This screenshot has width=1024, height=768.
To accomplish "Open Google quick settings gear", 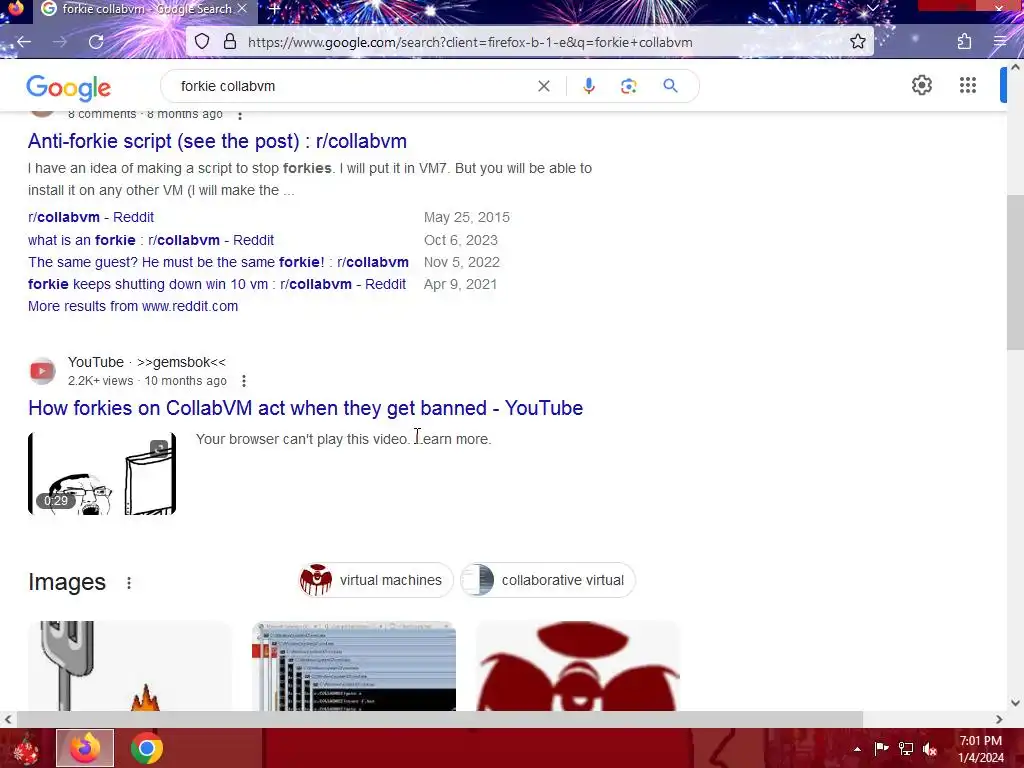I will (x=921, y=85).
